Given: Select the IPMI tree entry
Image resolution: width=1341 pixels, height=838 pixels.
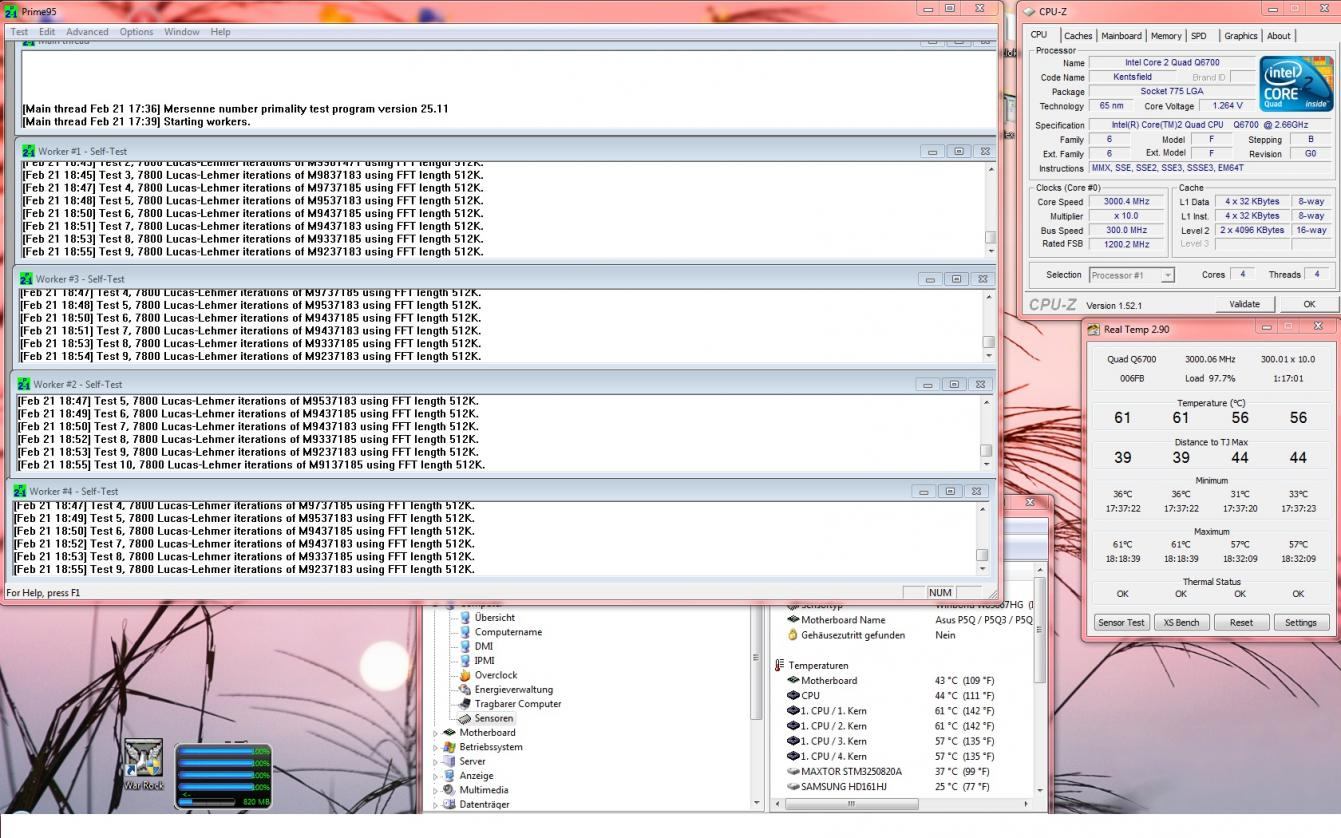Looking at the screenshot, I should coord(485,660).
